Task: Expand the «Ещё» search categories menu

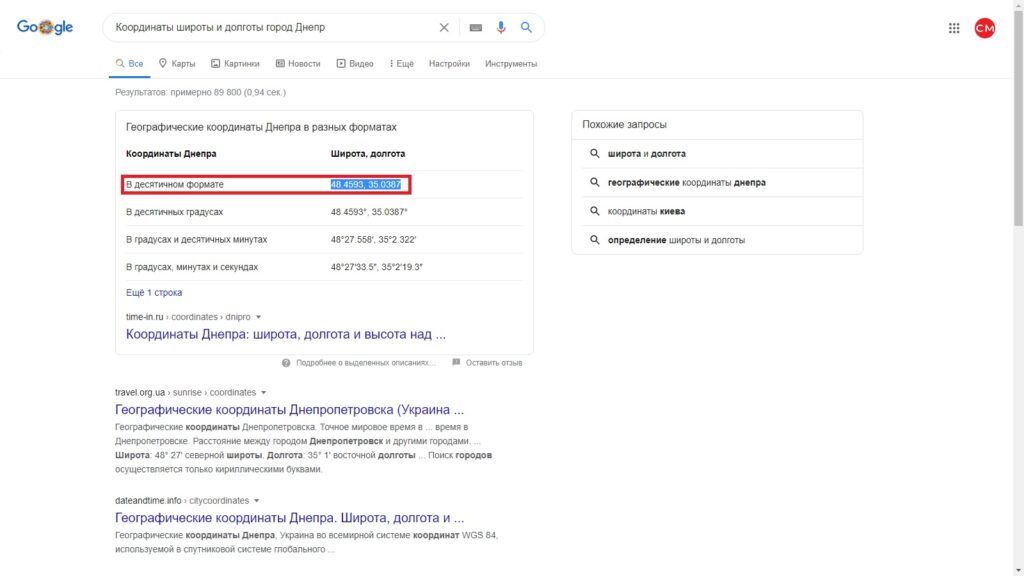Action: pos(401,64)
